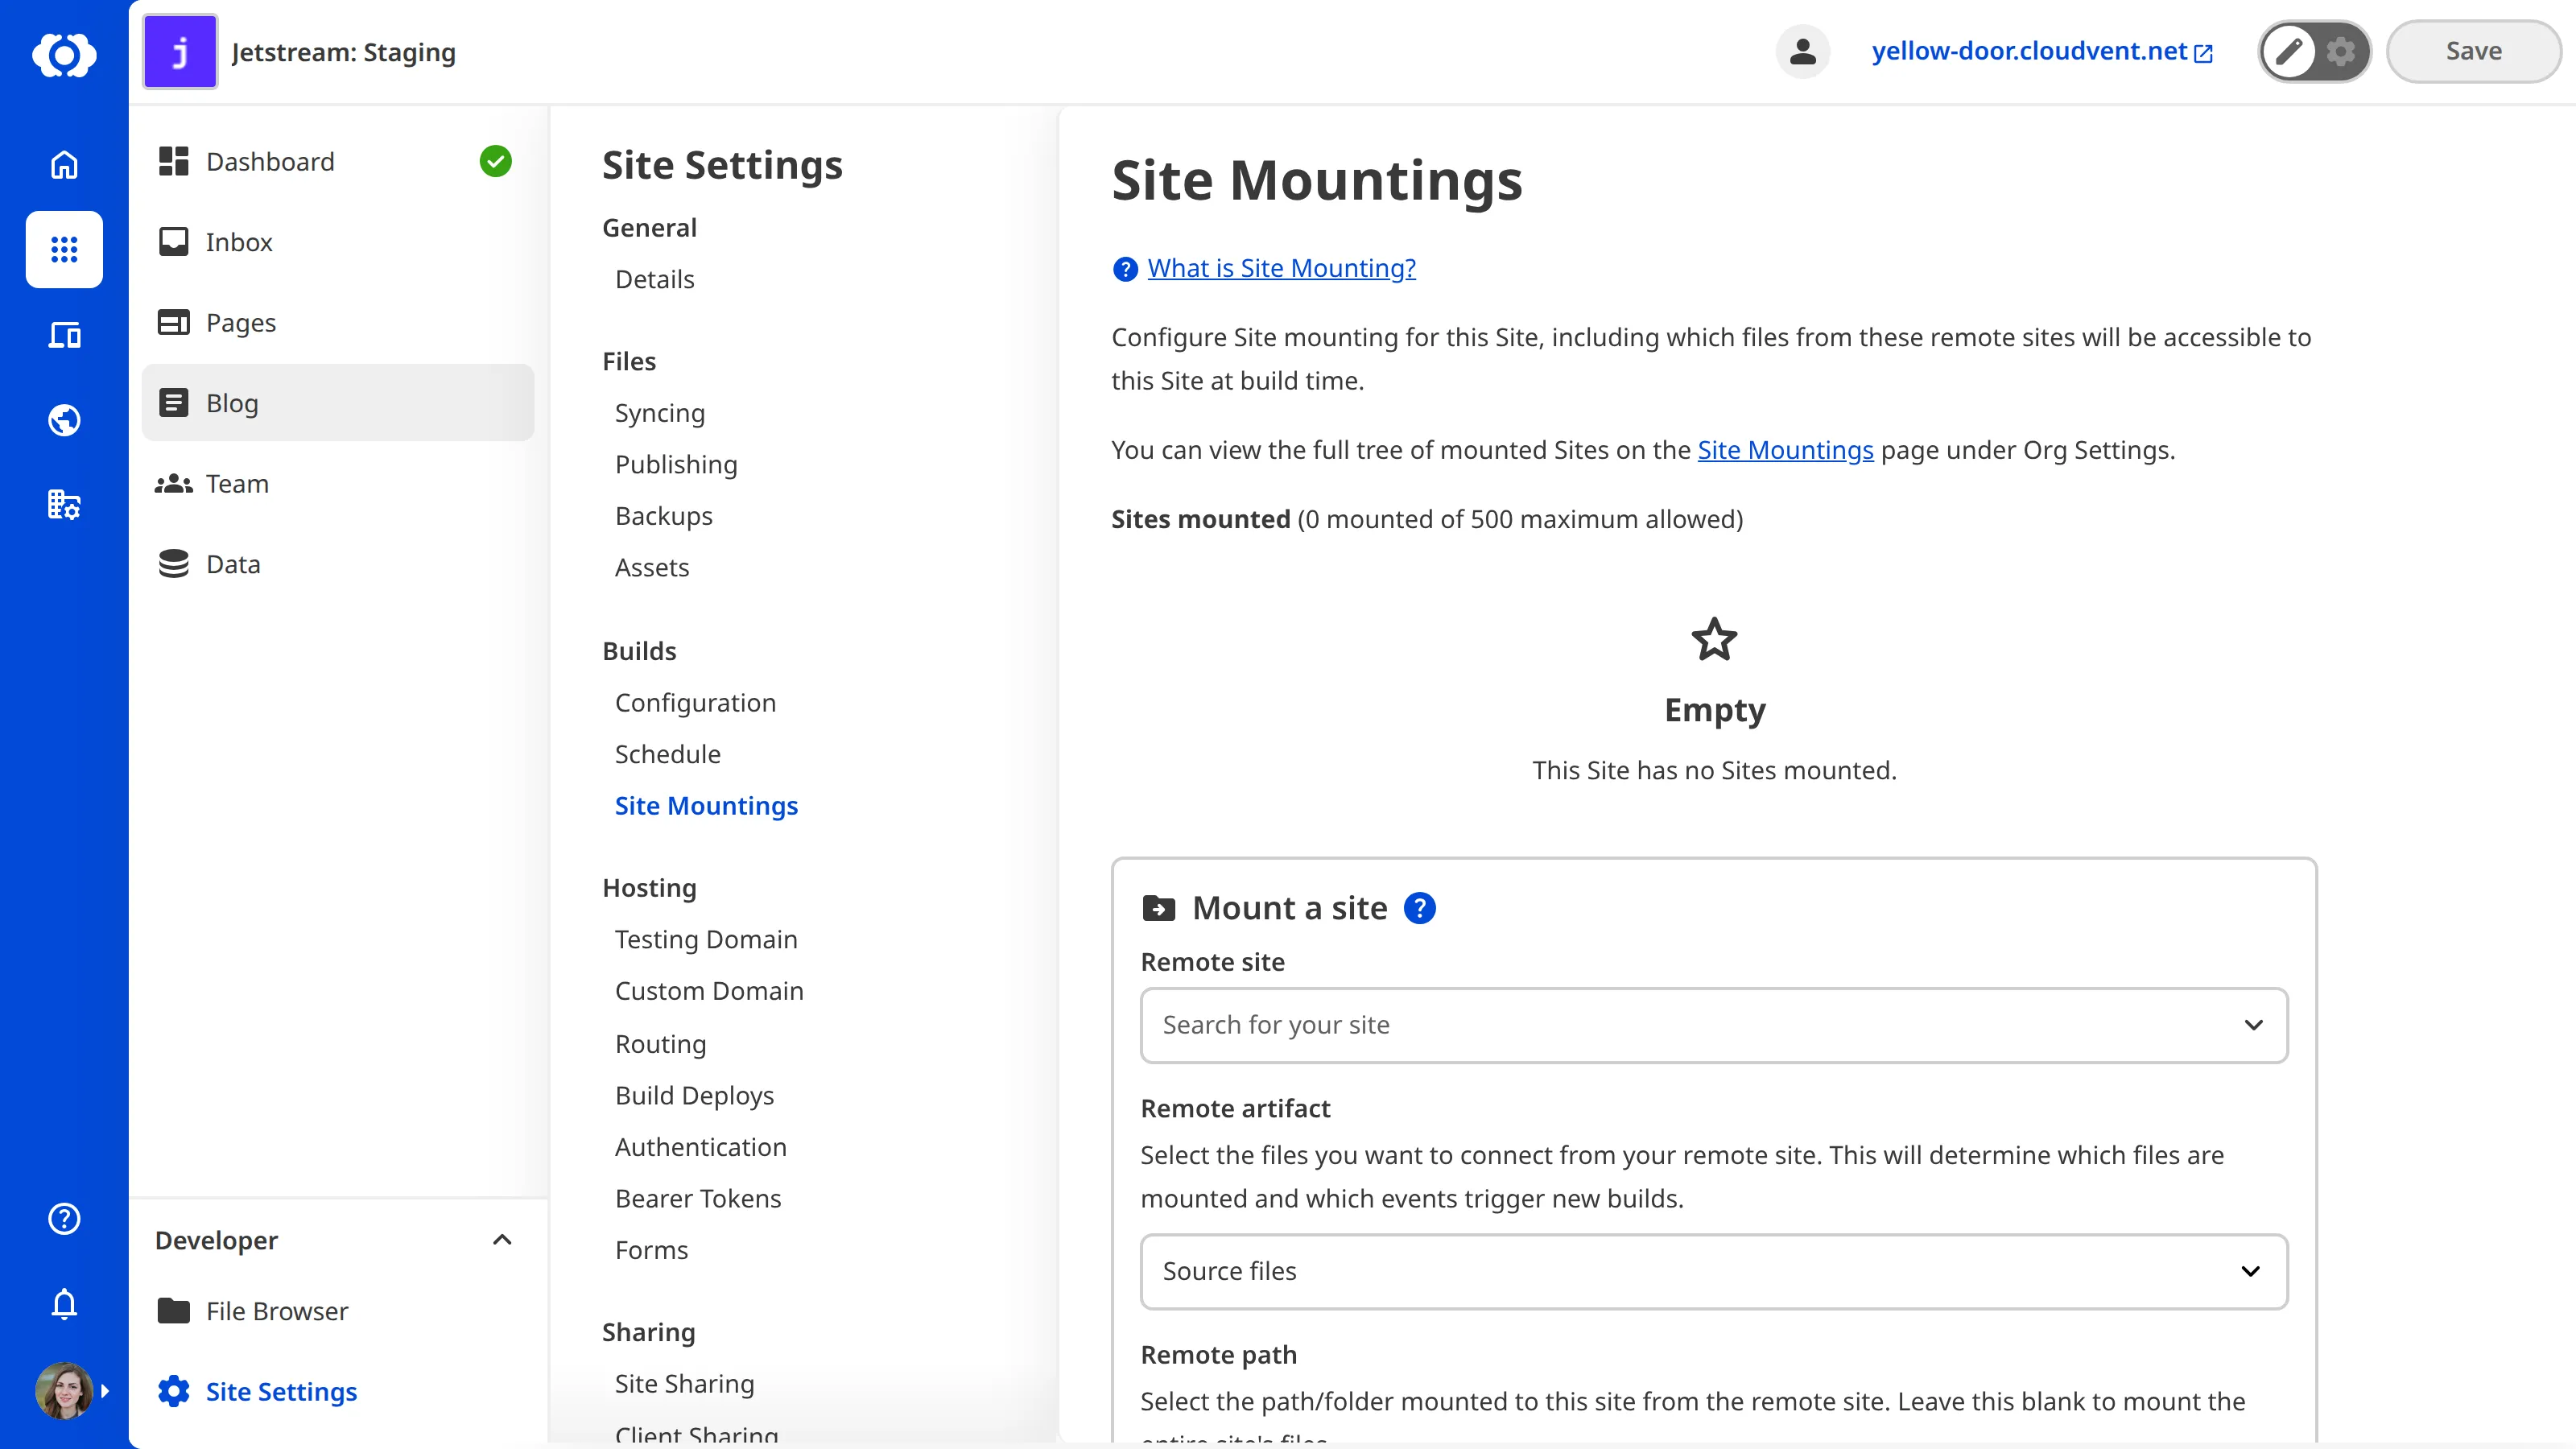Click the CloudCannon logo icon

tap(64, 54)
